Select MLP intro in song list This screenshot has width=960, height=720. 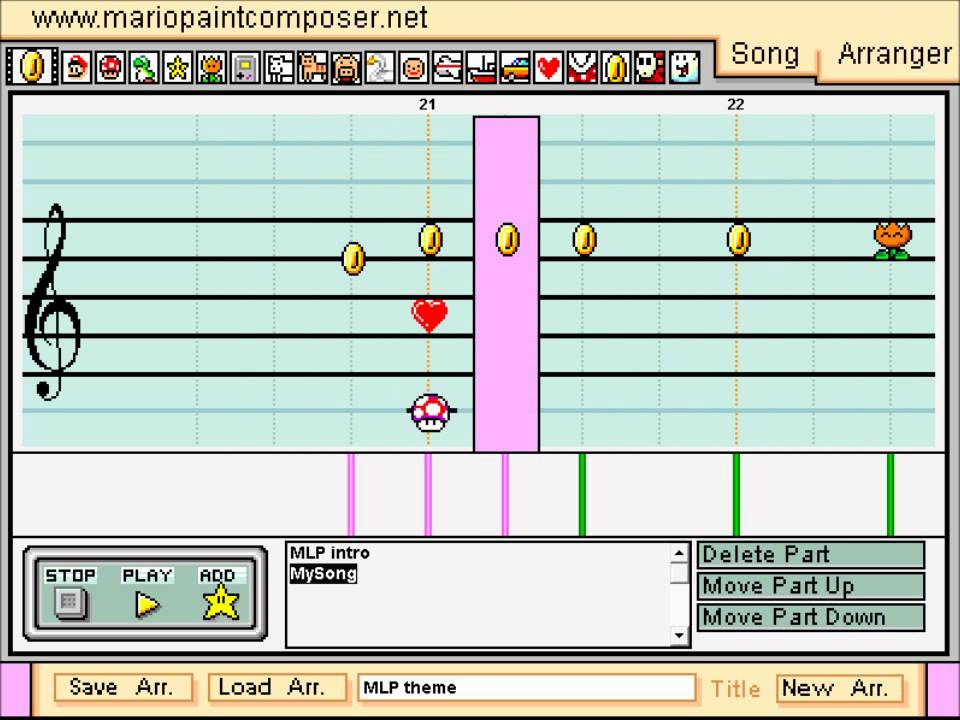coord(330,553)
